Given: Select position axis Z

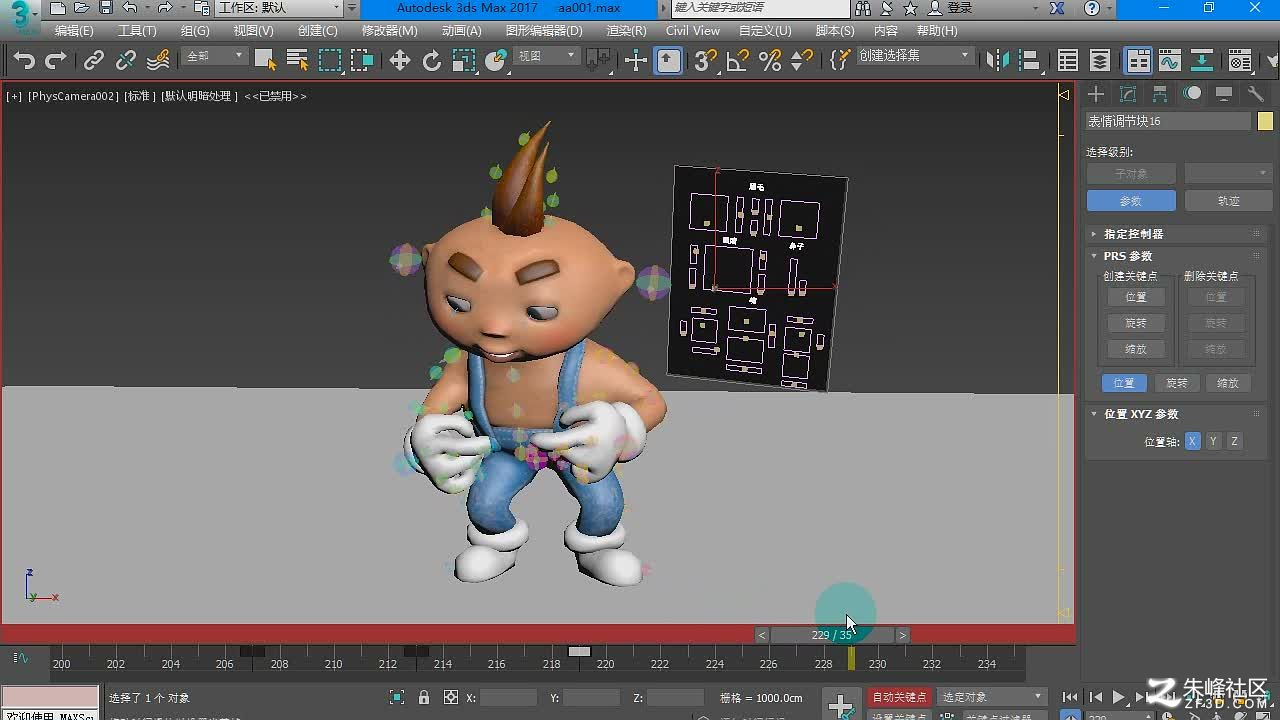Looking at the screenshot, I should 1234,441.
